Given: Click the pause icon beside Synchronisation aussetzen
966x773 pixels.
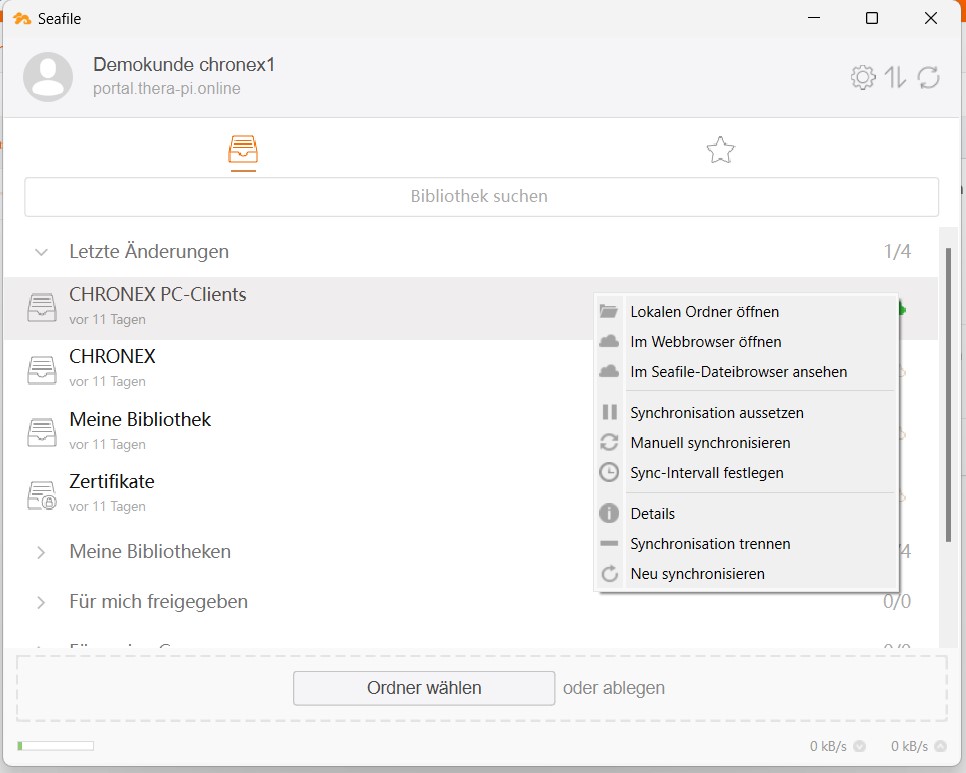Looking at the screenshot, I should coord(609,412).
